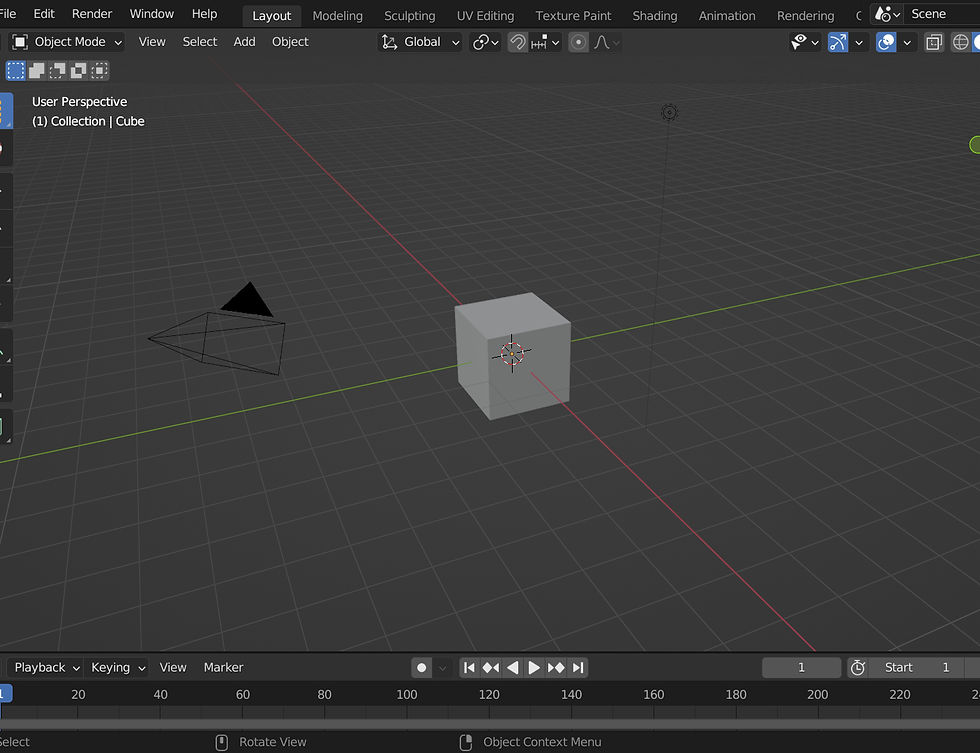Viewport: 980px width, 753px height.
Task: Open visibility and selectability dropdown arrow
Action: coord(814,42)
